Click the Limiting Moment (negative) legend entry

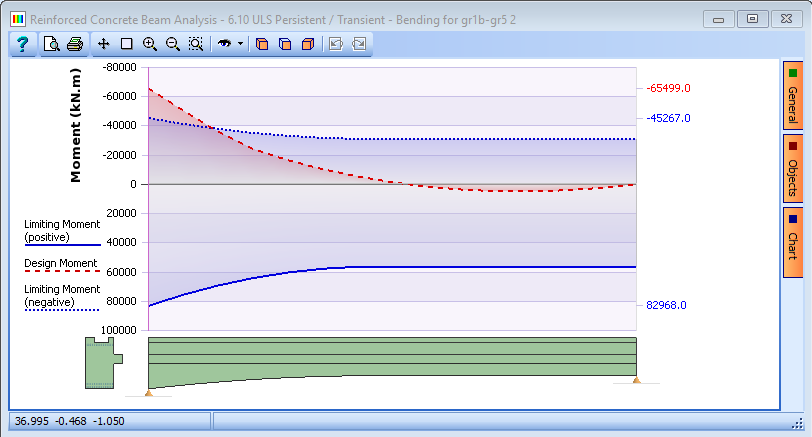(x=62, y=297)
